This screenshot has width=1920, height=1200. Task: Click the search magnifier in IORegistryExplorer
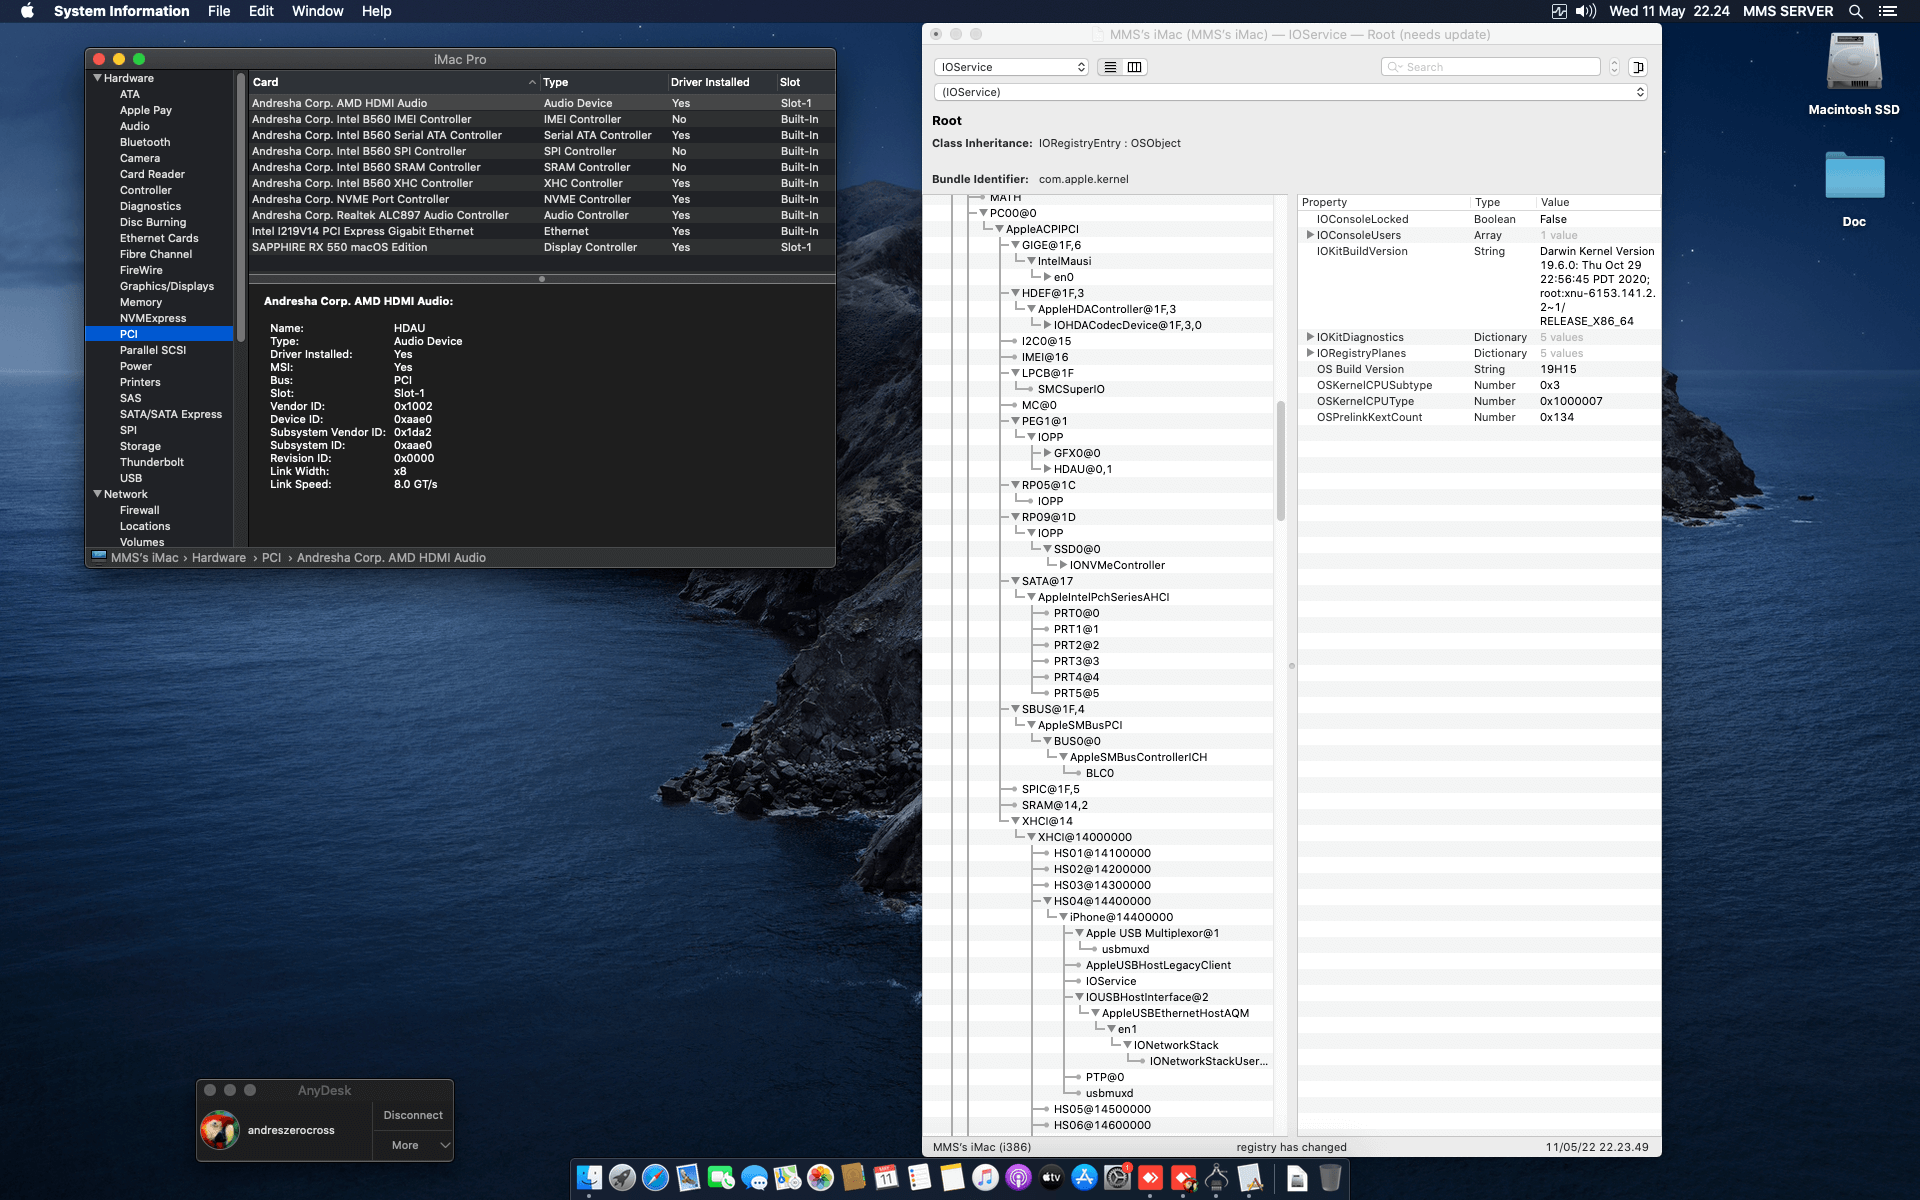pyautogui.click(x=1393, y=66)
